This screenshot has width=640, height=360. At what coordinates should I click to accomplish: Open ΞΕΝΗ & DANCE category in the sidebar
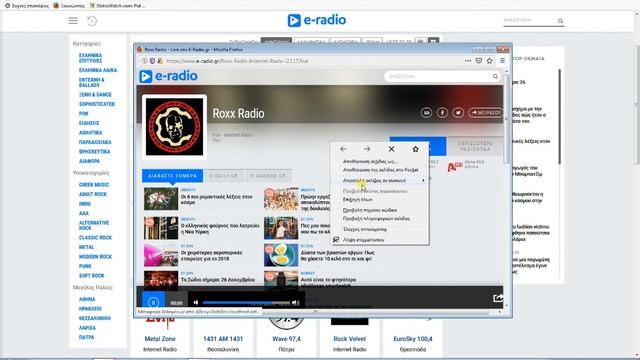(x=95, y=94)
